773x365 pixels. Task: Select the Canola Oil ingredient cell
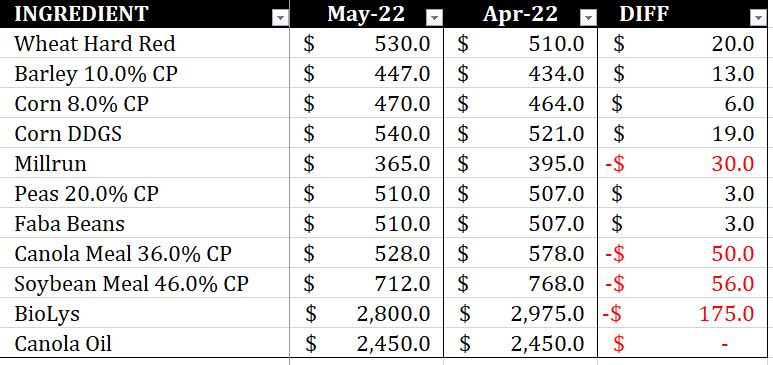pyautogui.click(x=144, y=343)
